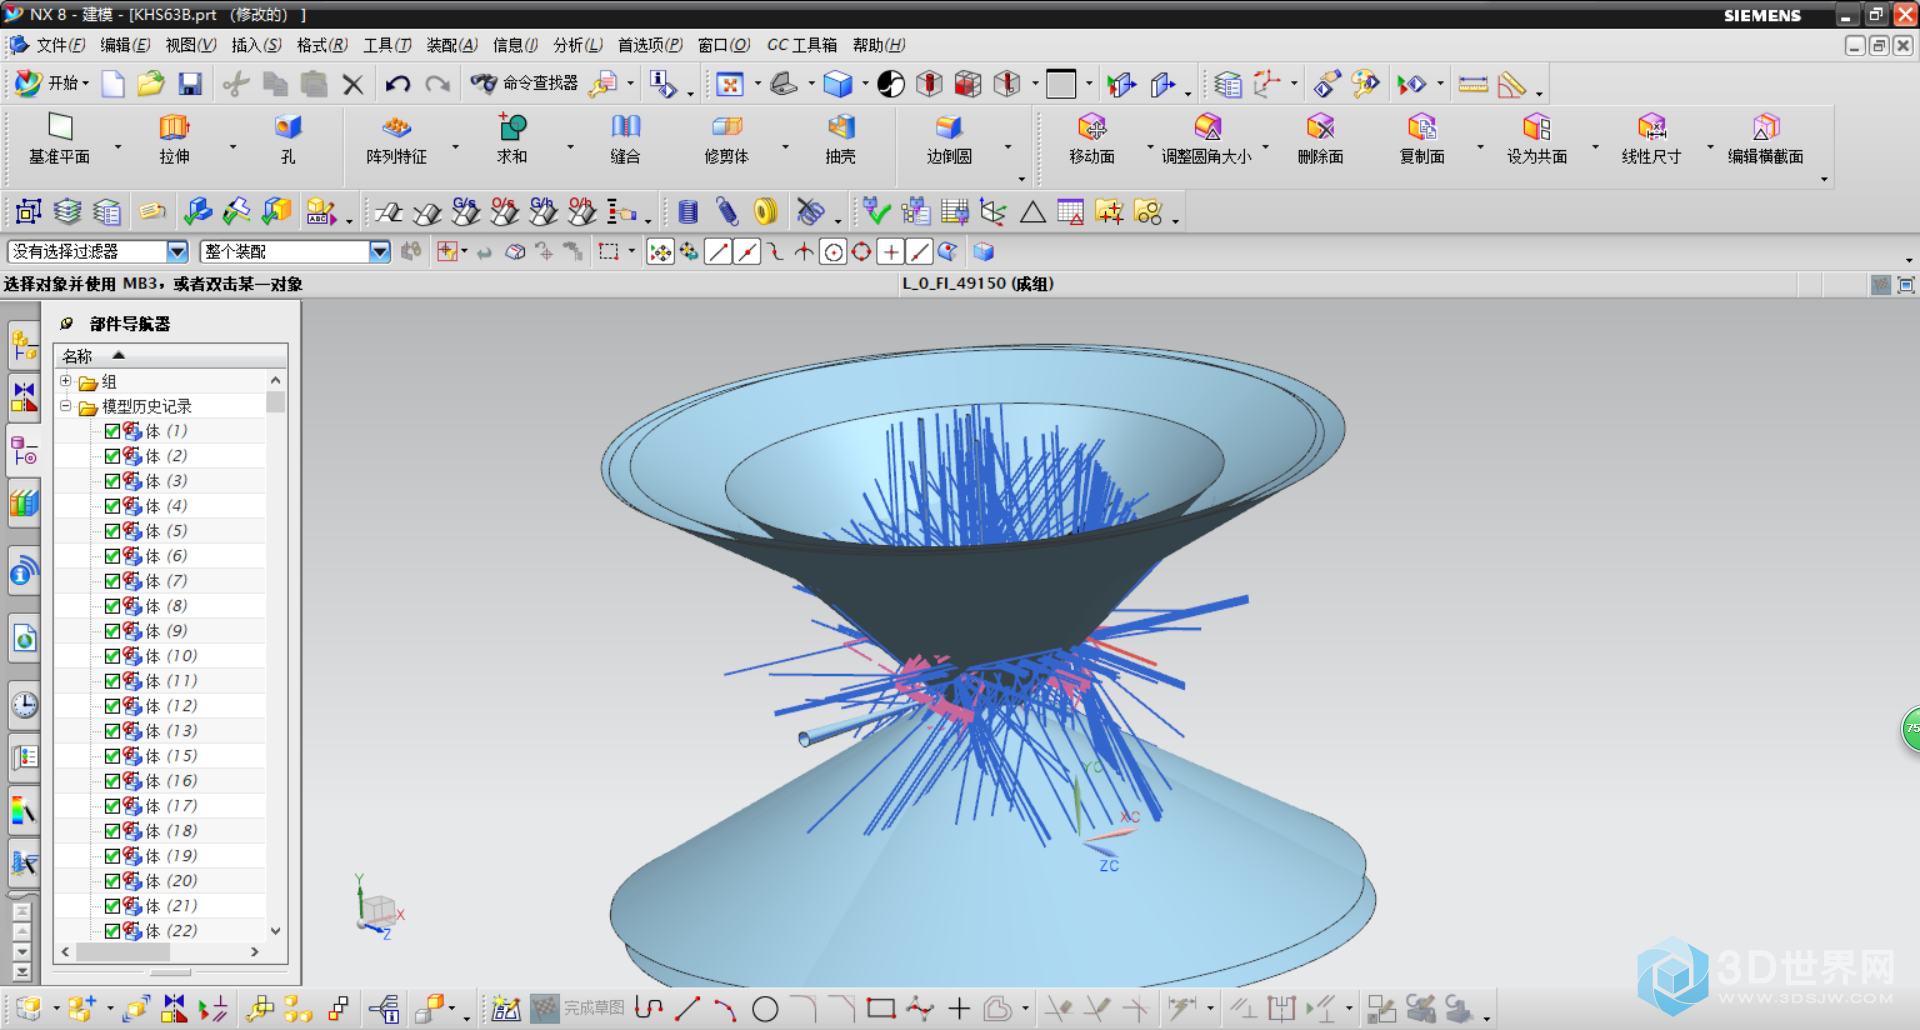The height and width of the screenshot is (1030, 1920).
Task: Select the 孔 hole tool
Action: click(x=288, y=139)
